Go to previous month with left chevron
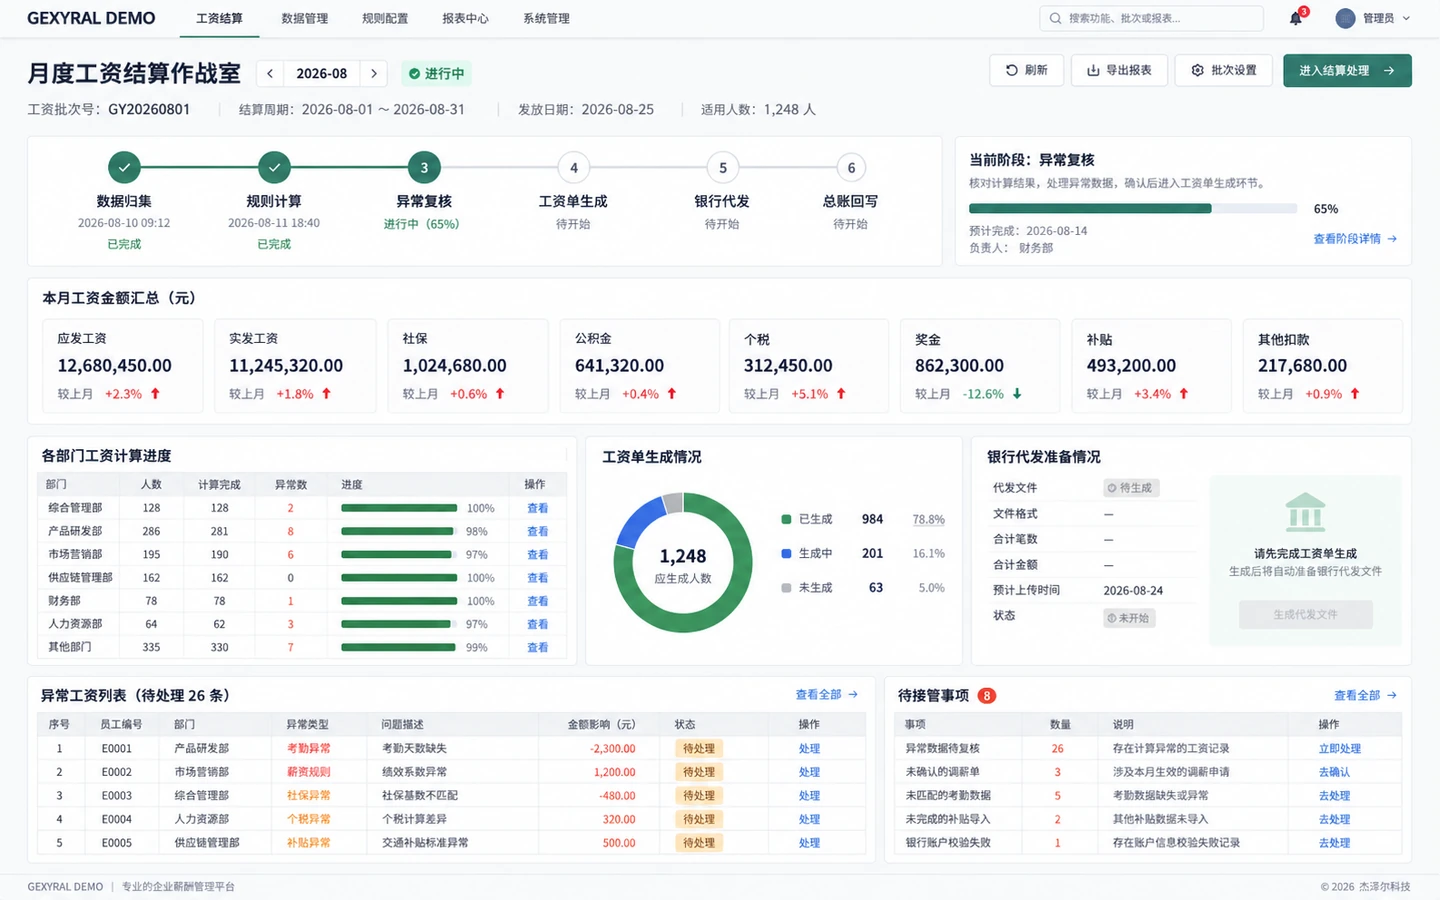 270,73
